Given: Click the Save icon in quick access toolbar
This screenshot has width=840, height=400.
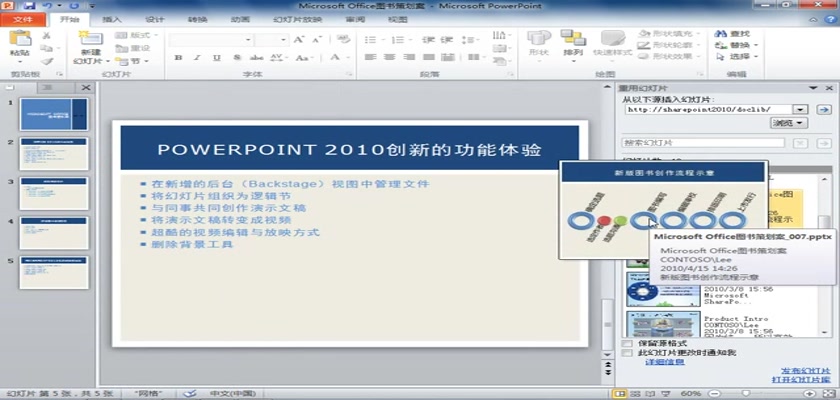Looking at the screenshot, I should [29, 6].
